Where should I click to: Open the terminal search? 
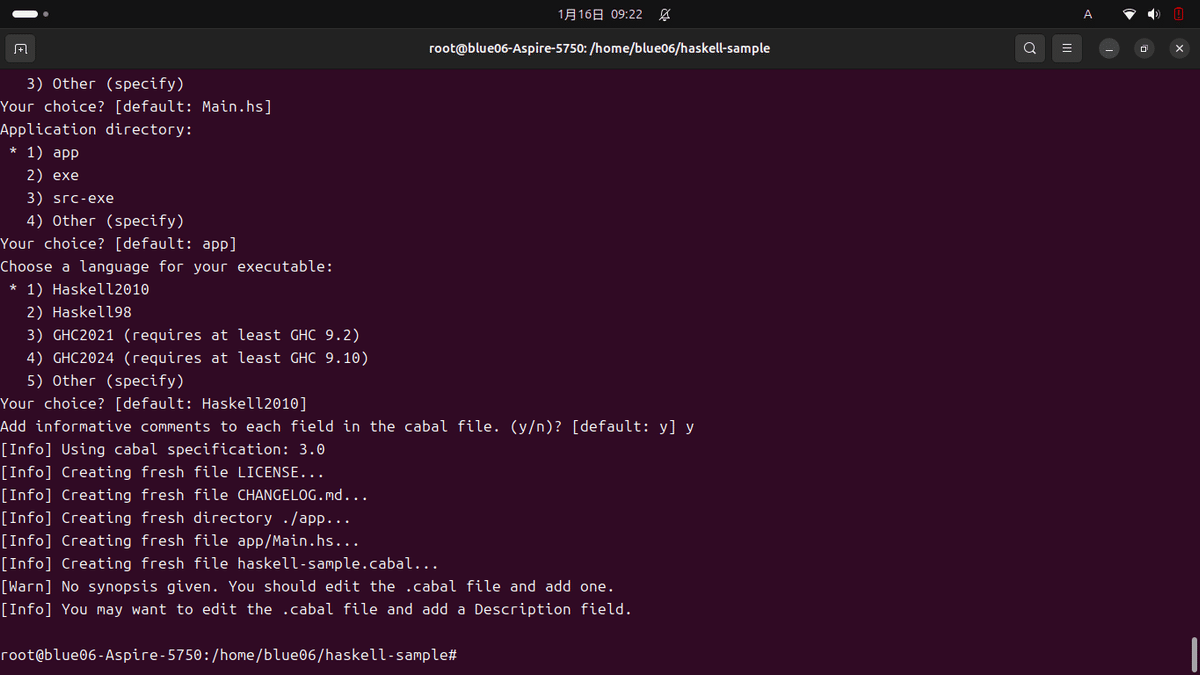(x=1029, y=47)
